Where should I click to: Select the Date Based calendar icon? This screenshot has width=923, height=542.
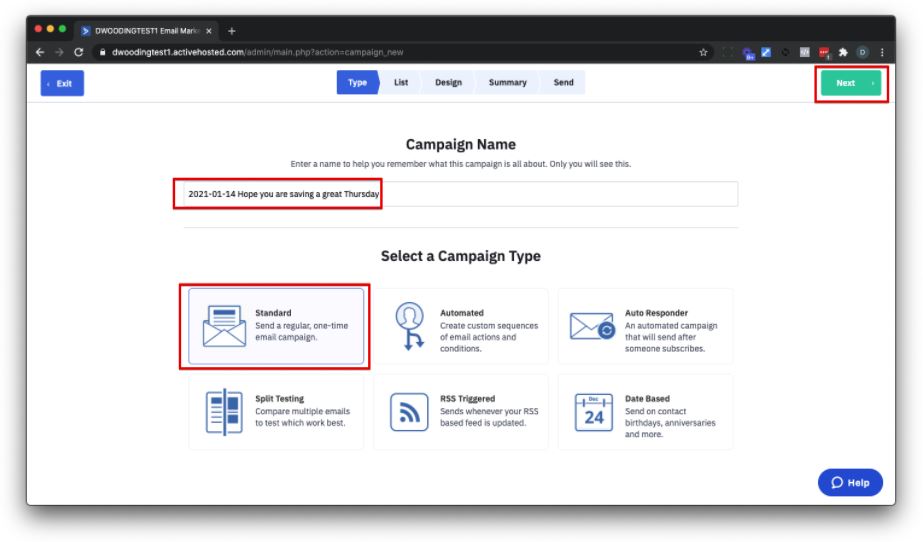click(x=593, y=411)
